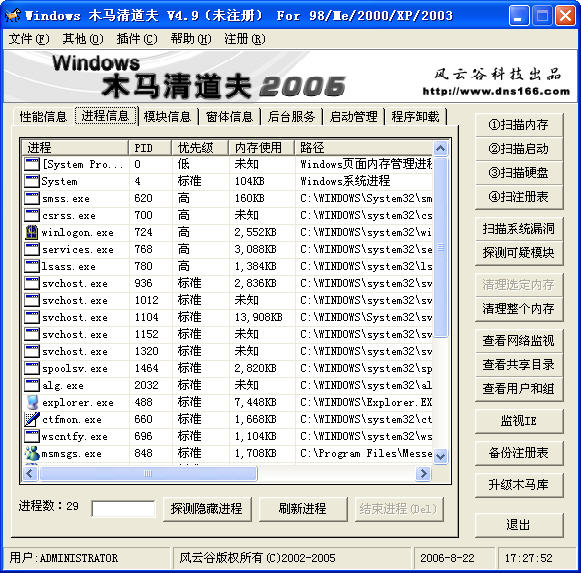581x573 pixels.
Task: Click the wscntfy.exe window icon
Action: 31,436
